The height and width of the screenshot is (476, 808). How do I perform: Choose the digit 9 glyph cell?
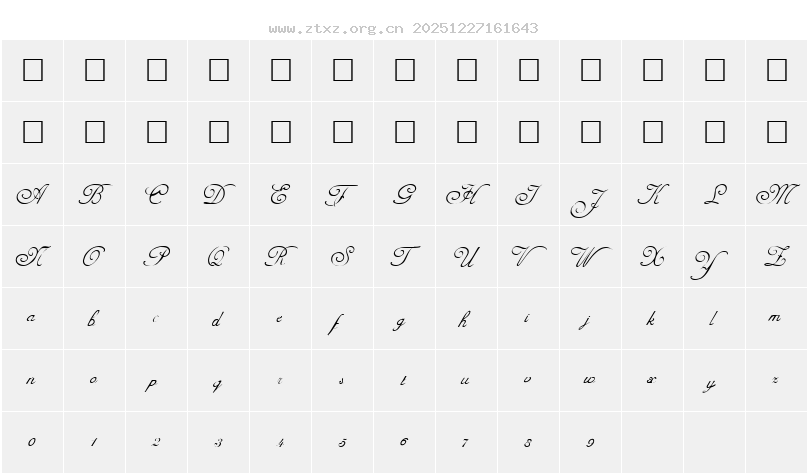click(590, 442)
